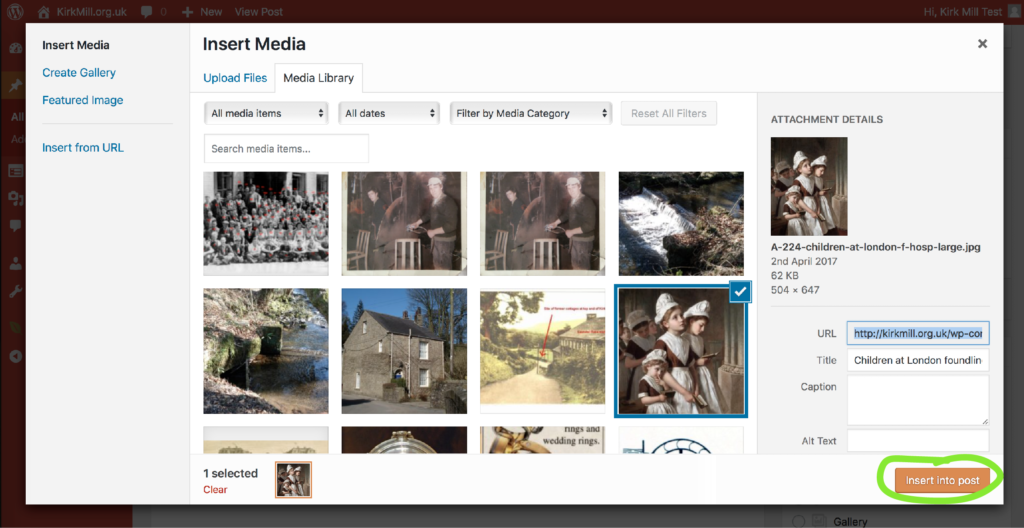
Task: Click the plus New icon in admin bar
Action: [x=186, y=12]
